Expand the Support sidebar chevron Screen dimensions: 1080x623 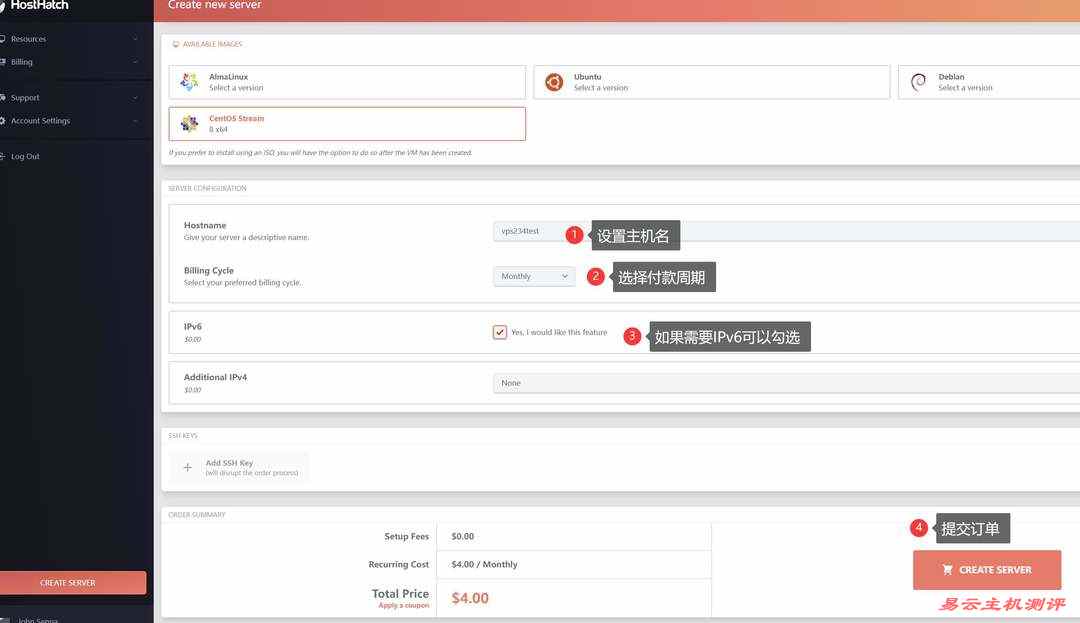(135, 98)
